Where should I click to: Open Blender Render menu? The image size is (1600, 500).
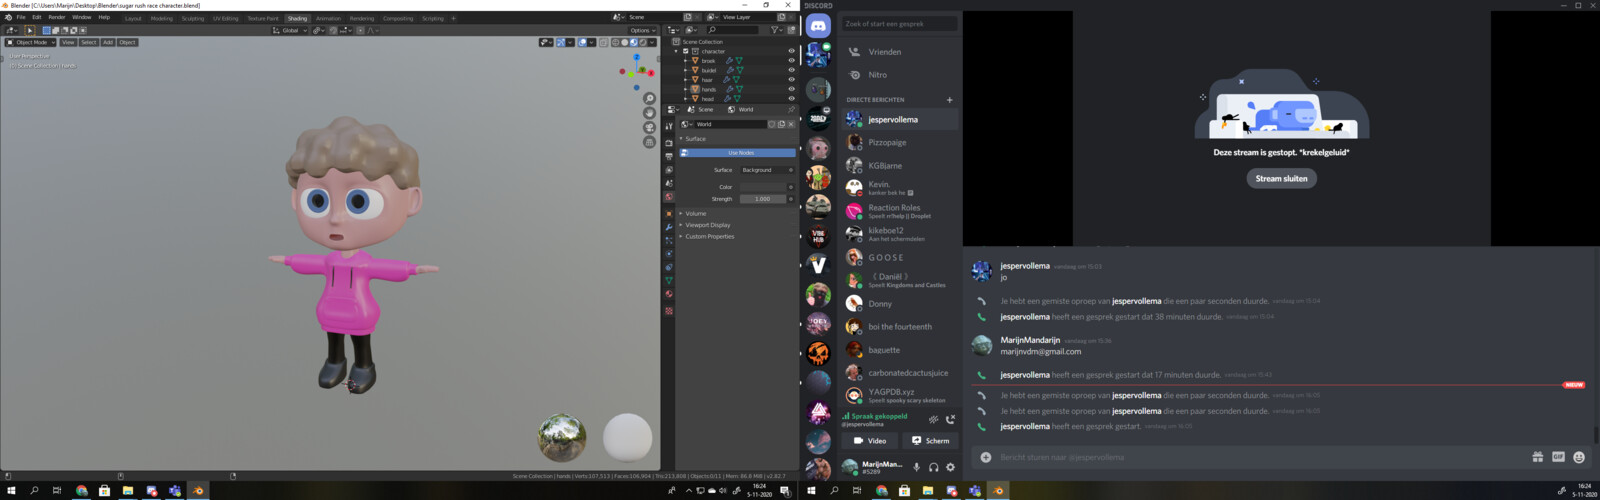pyautogui.click(x=57, y=17)
